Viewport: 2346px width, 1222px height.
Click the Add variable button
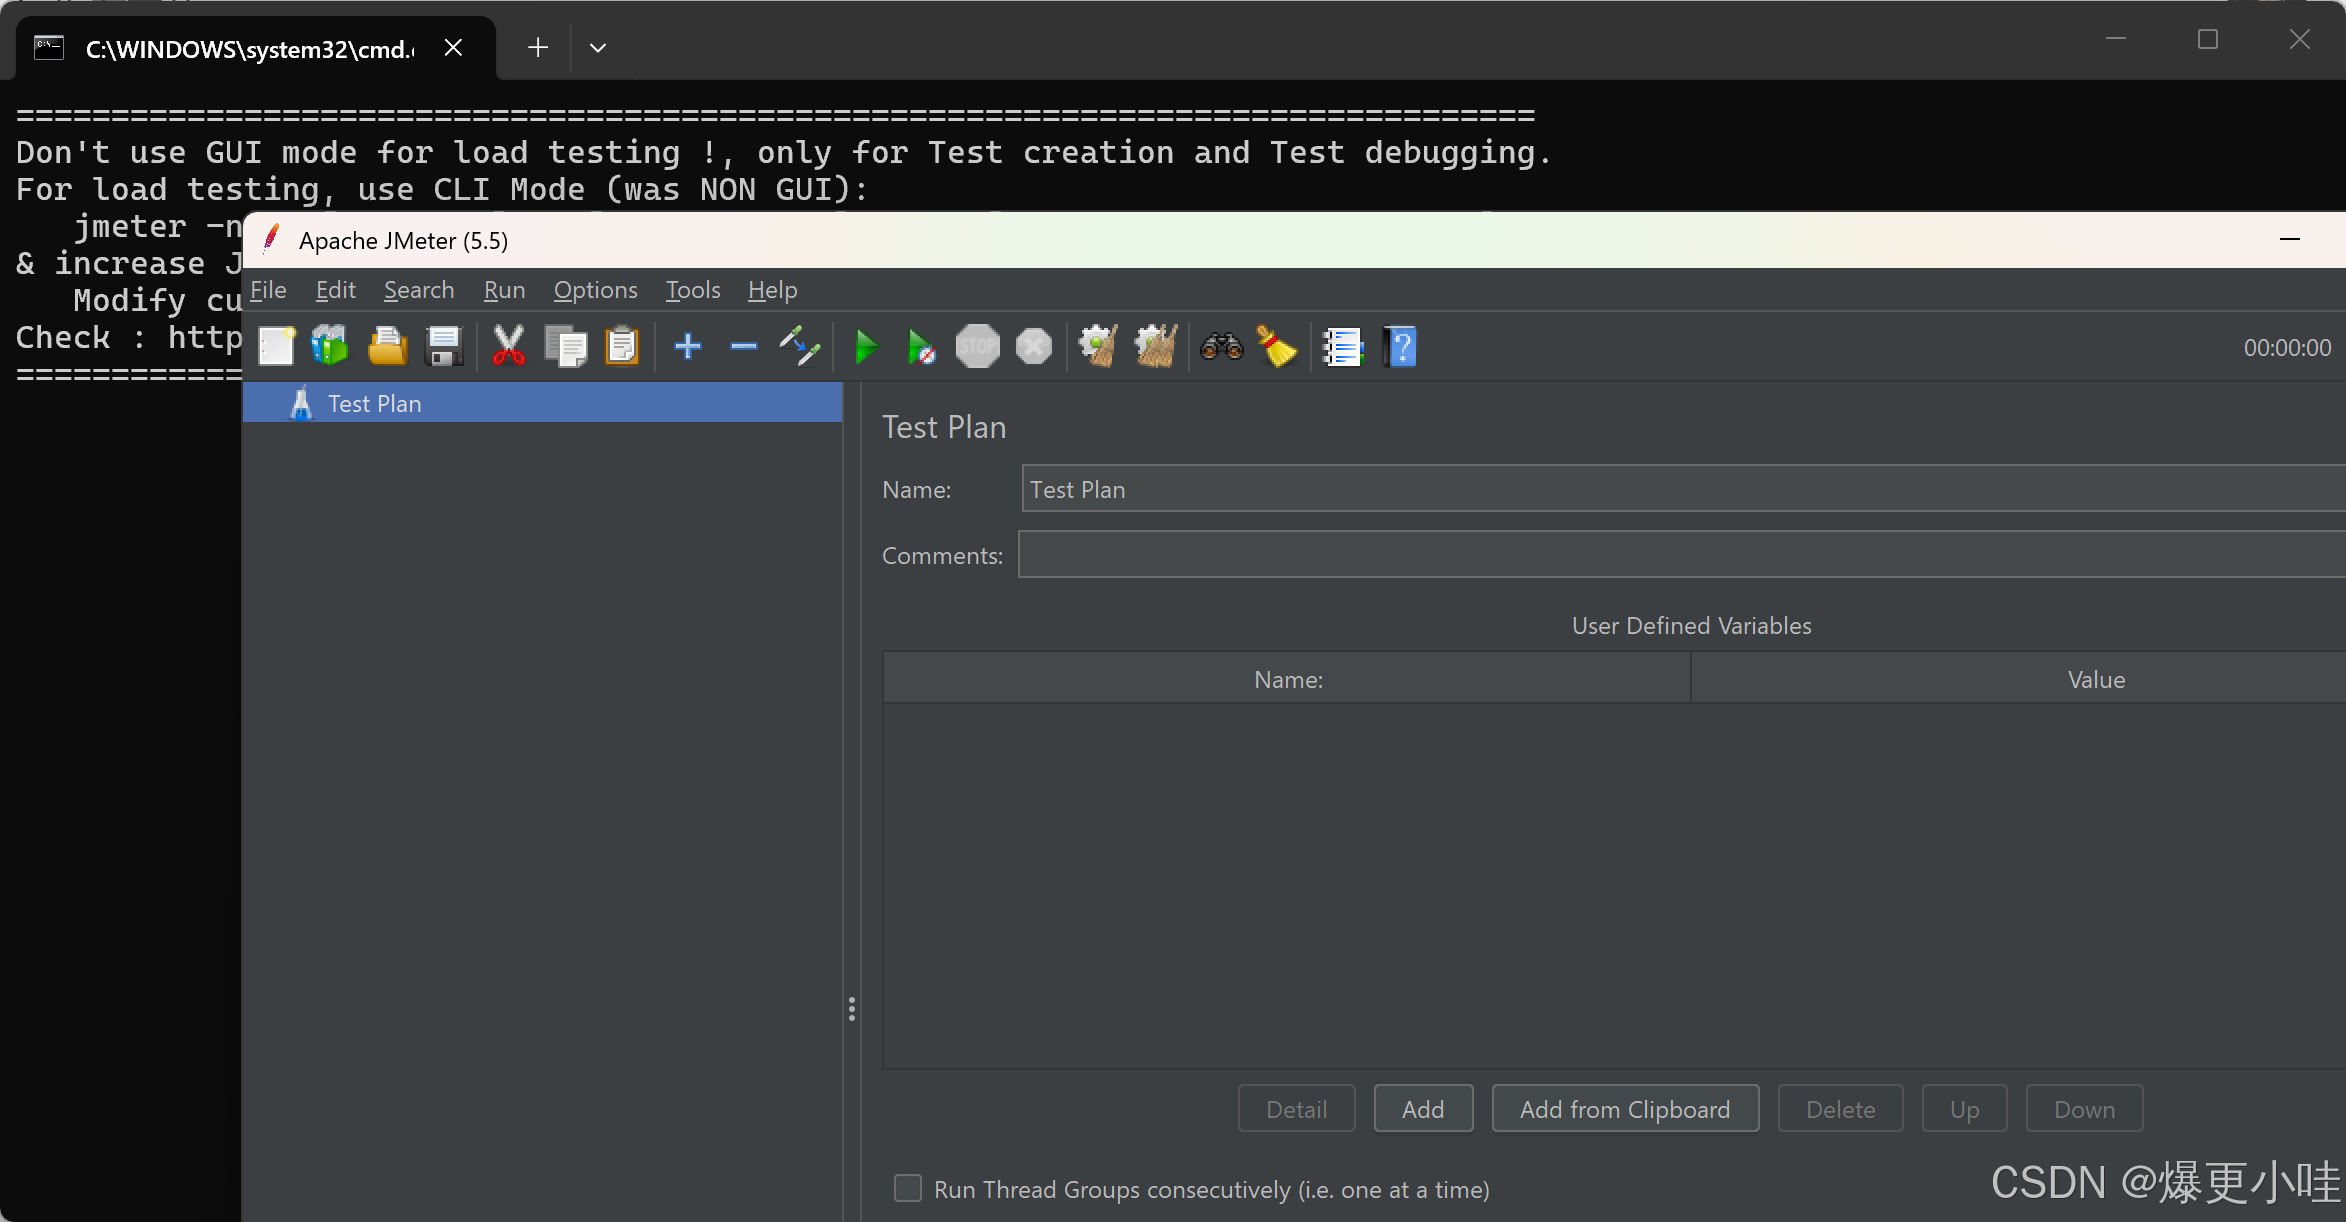(1422, 1109)
